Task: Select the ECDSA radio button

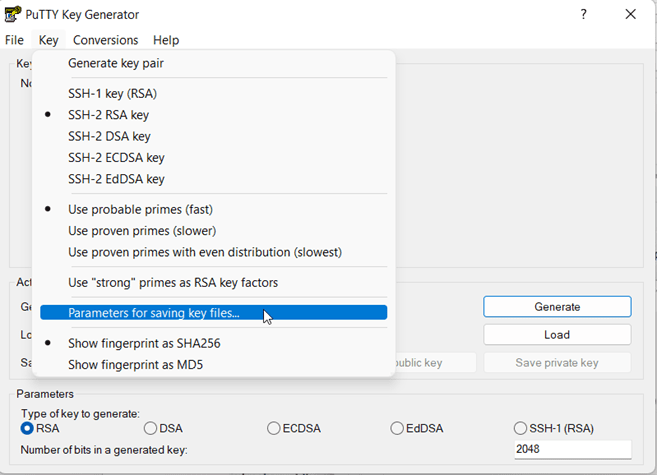Action: pos(274,429)
